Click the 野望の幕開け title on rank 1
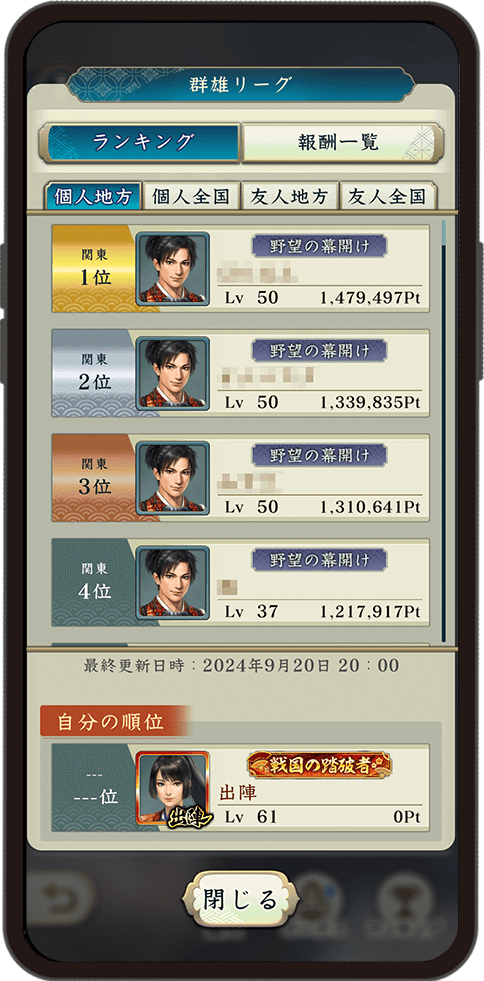 click(x=320, y=246)
